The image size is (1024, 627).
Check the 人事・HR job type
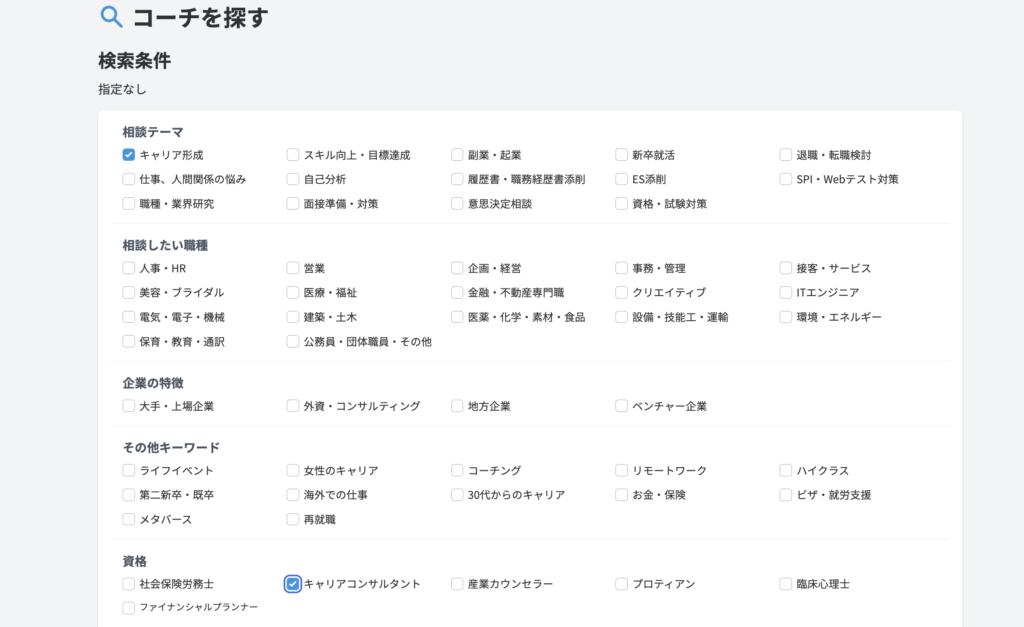tap(129, 268)
